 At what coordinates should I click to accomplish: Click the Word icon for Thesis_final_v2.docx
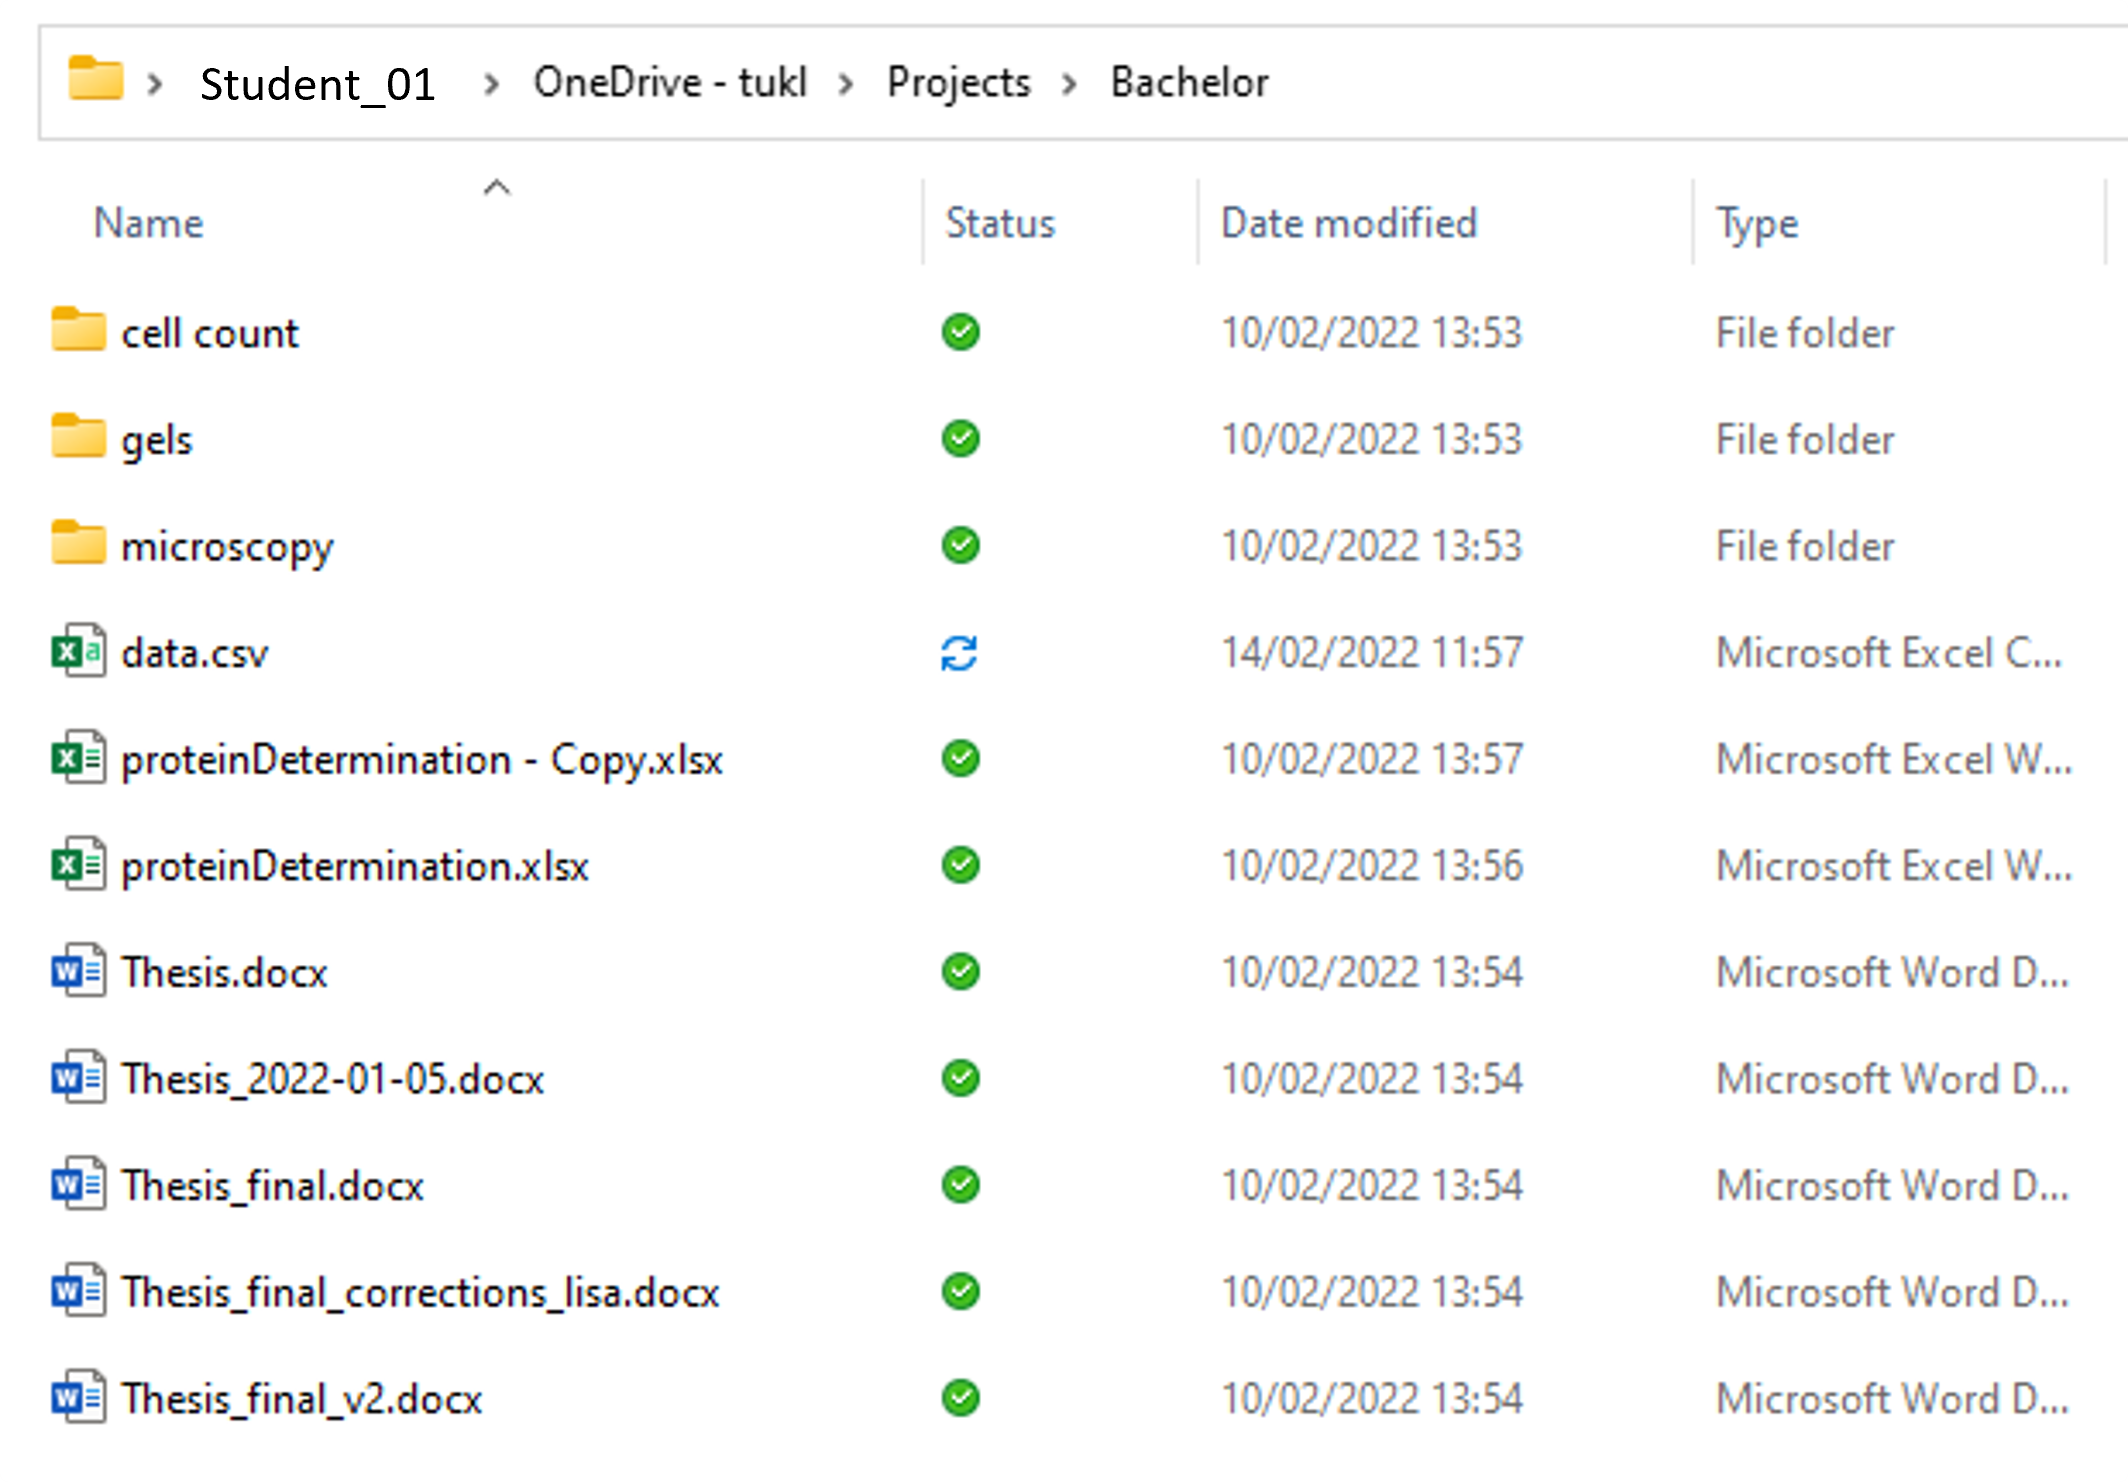coord(78,1397)
